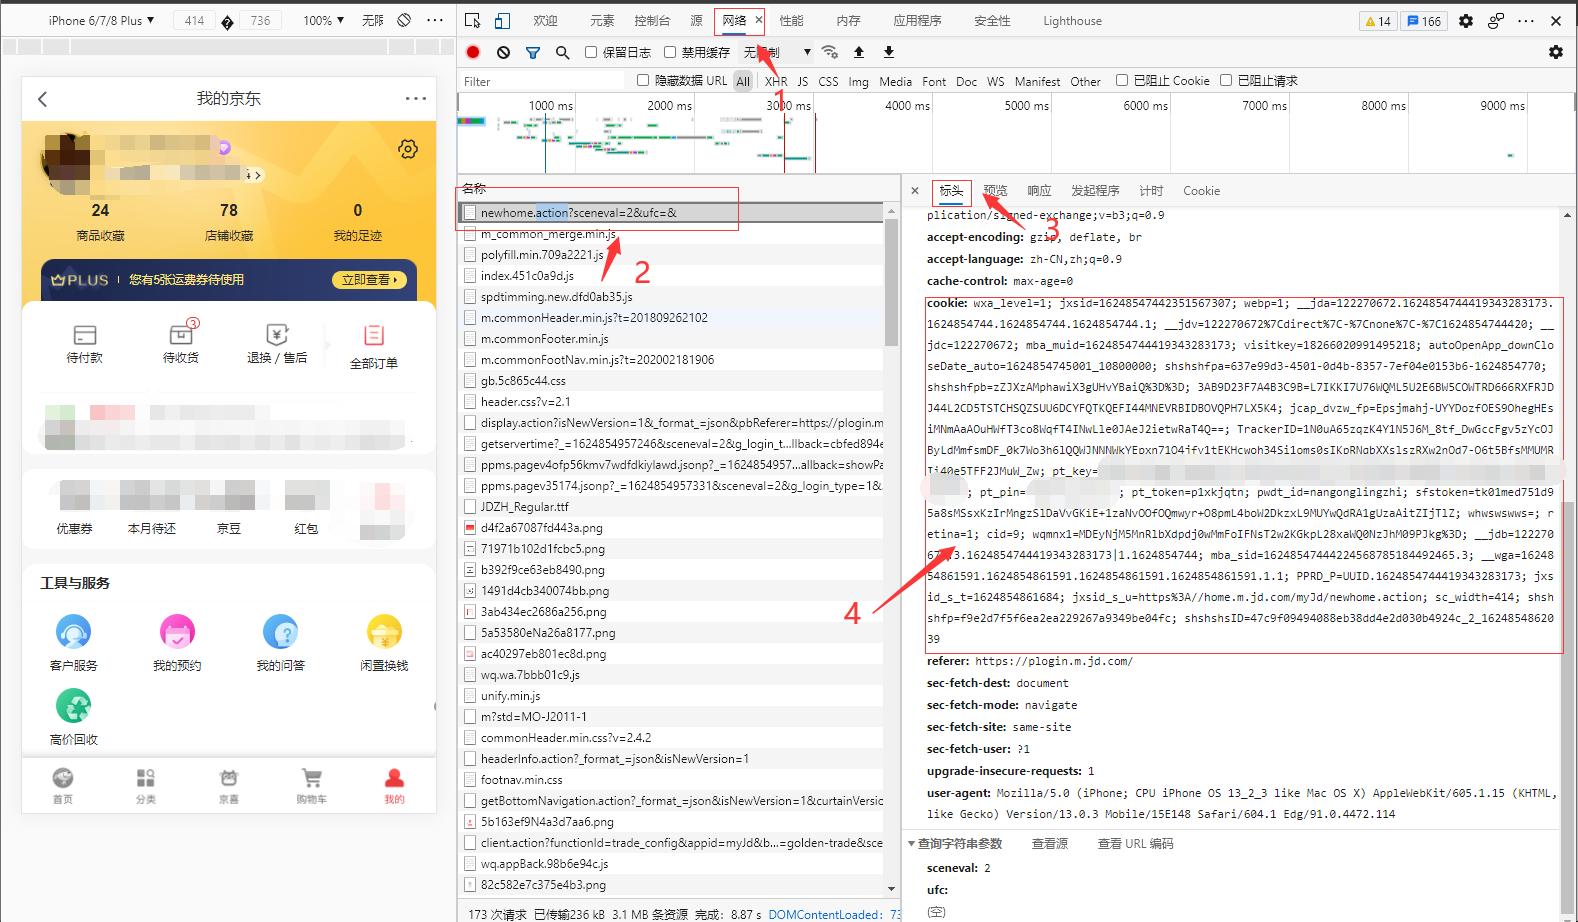
Task: Show 166 messages badge
Action: coord(1424,21)
